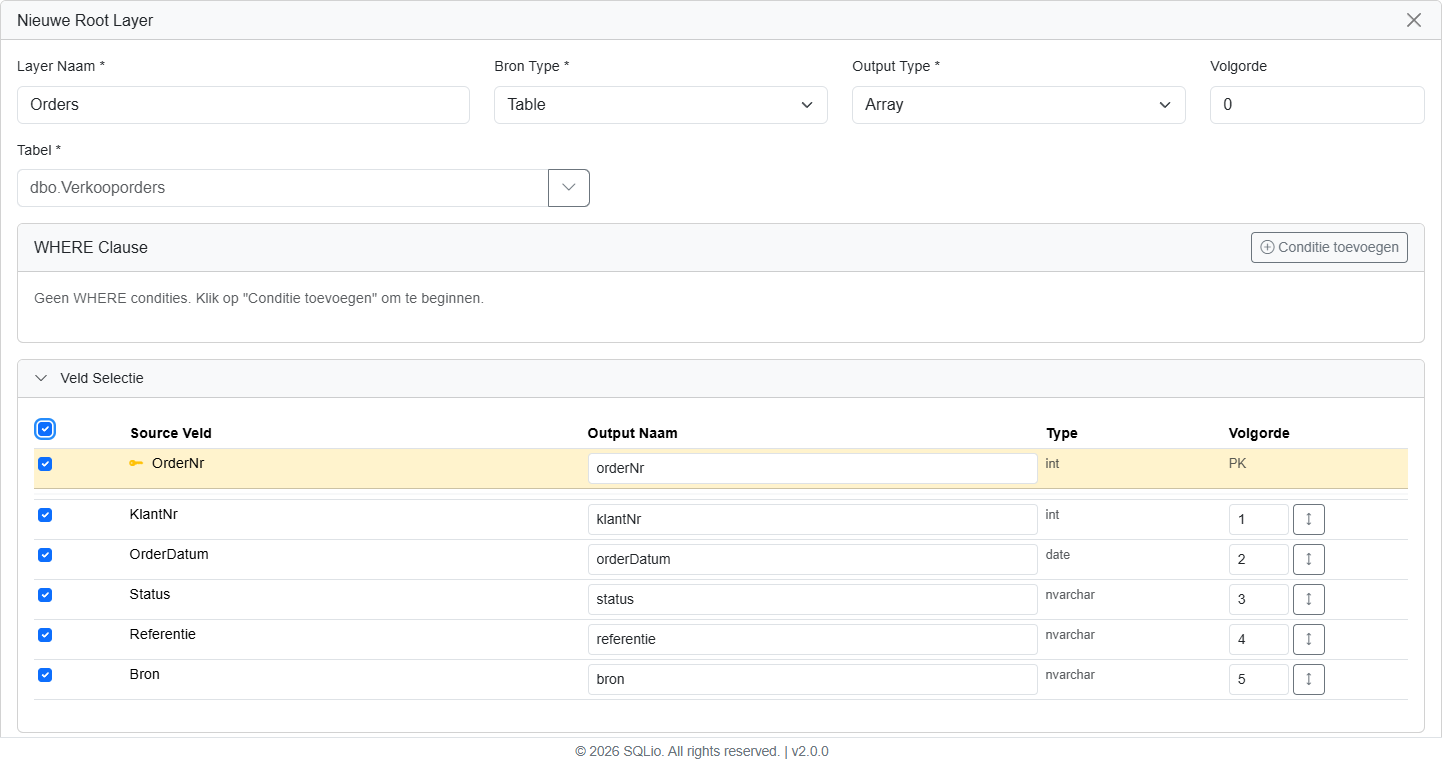Uncheck the OrderNr field checkbox
1442x767 pixels.
pos(45,464)
